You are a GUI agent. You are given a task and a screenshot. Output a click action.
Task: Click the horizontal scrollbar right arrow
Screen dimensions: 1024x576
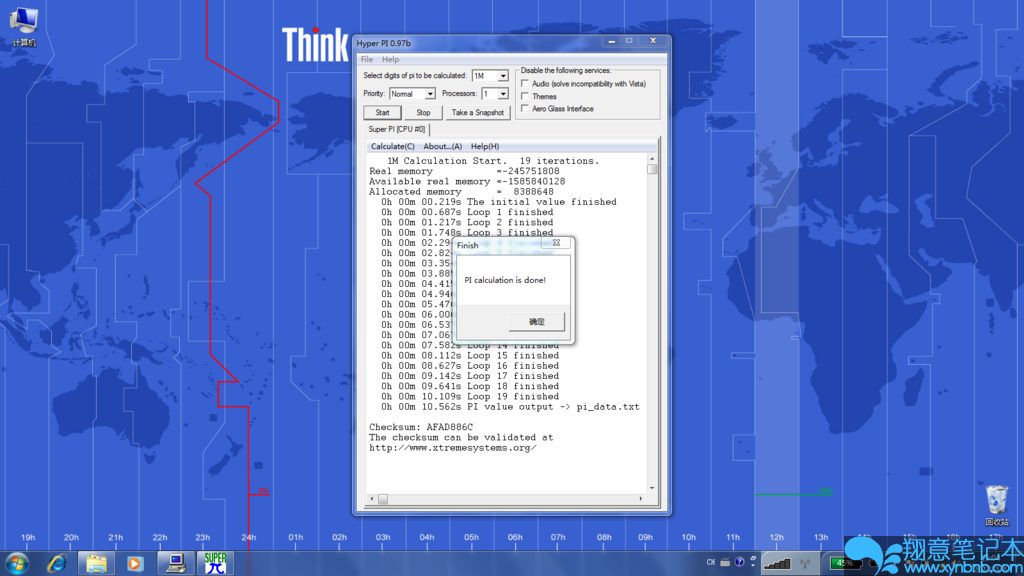point(641,499)
